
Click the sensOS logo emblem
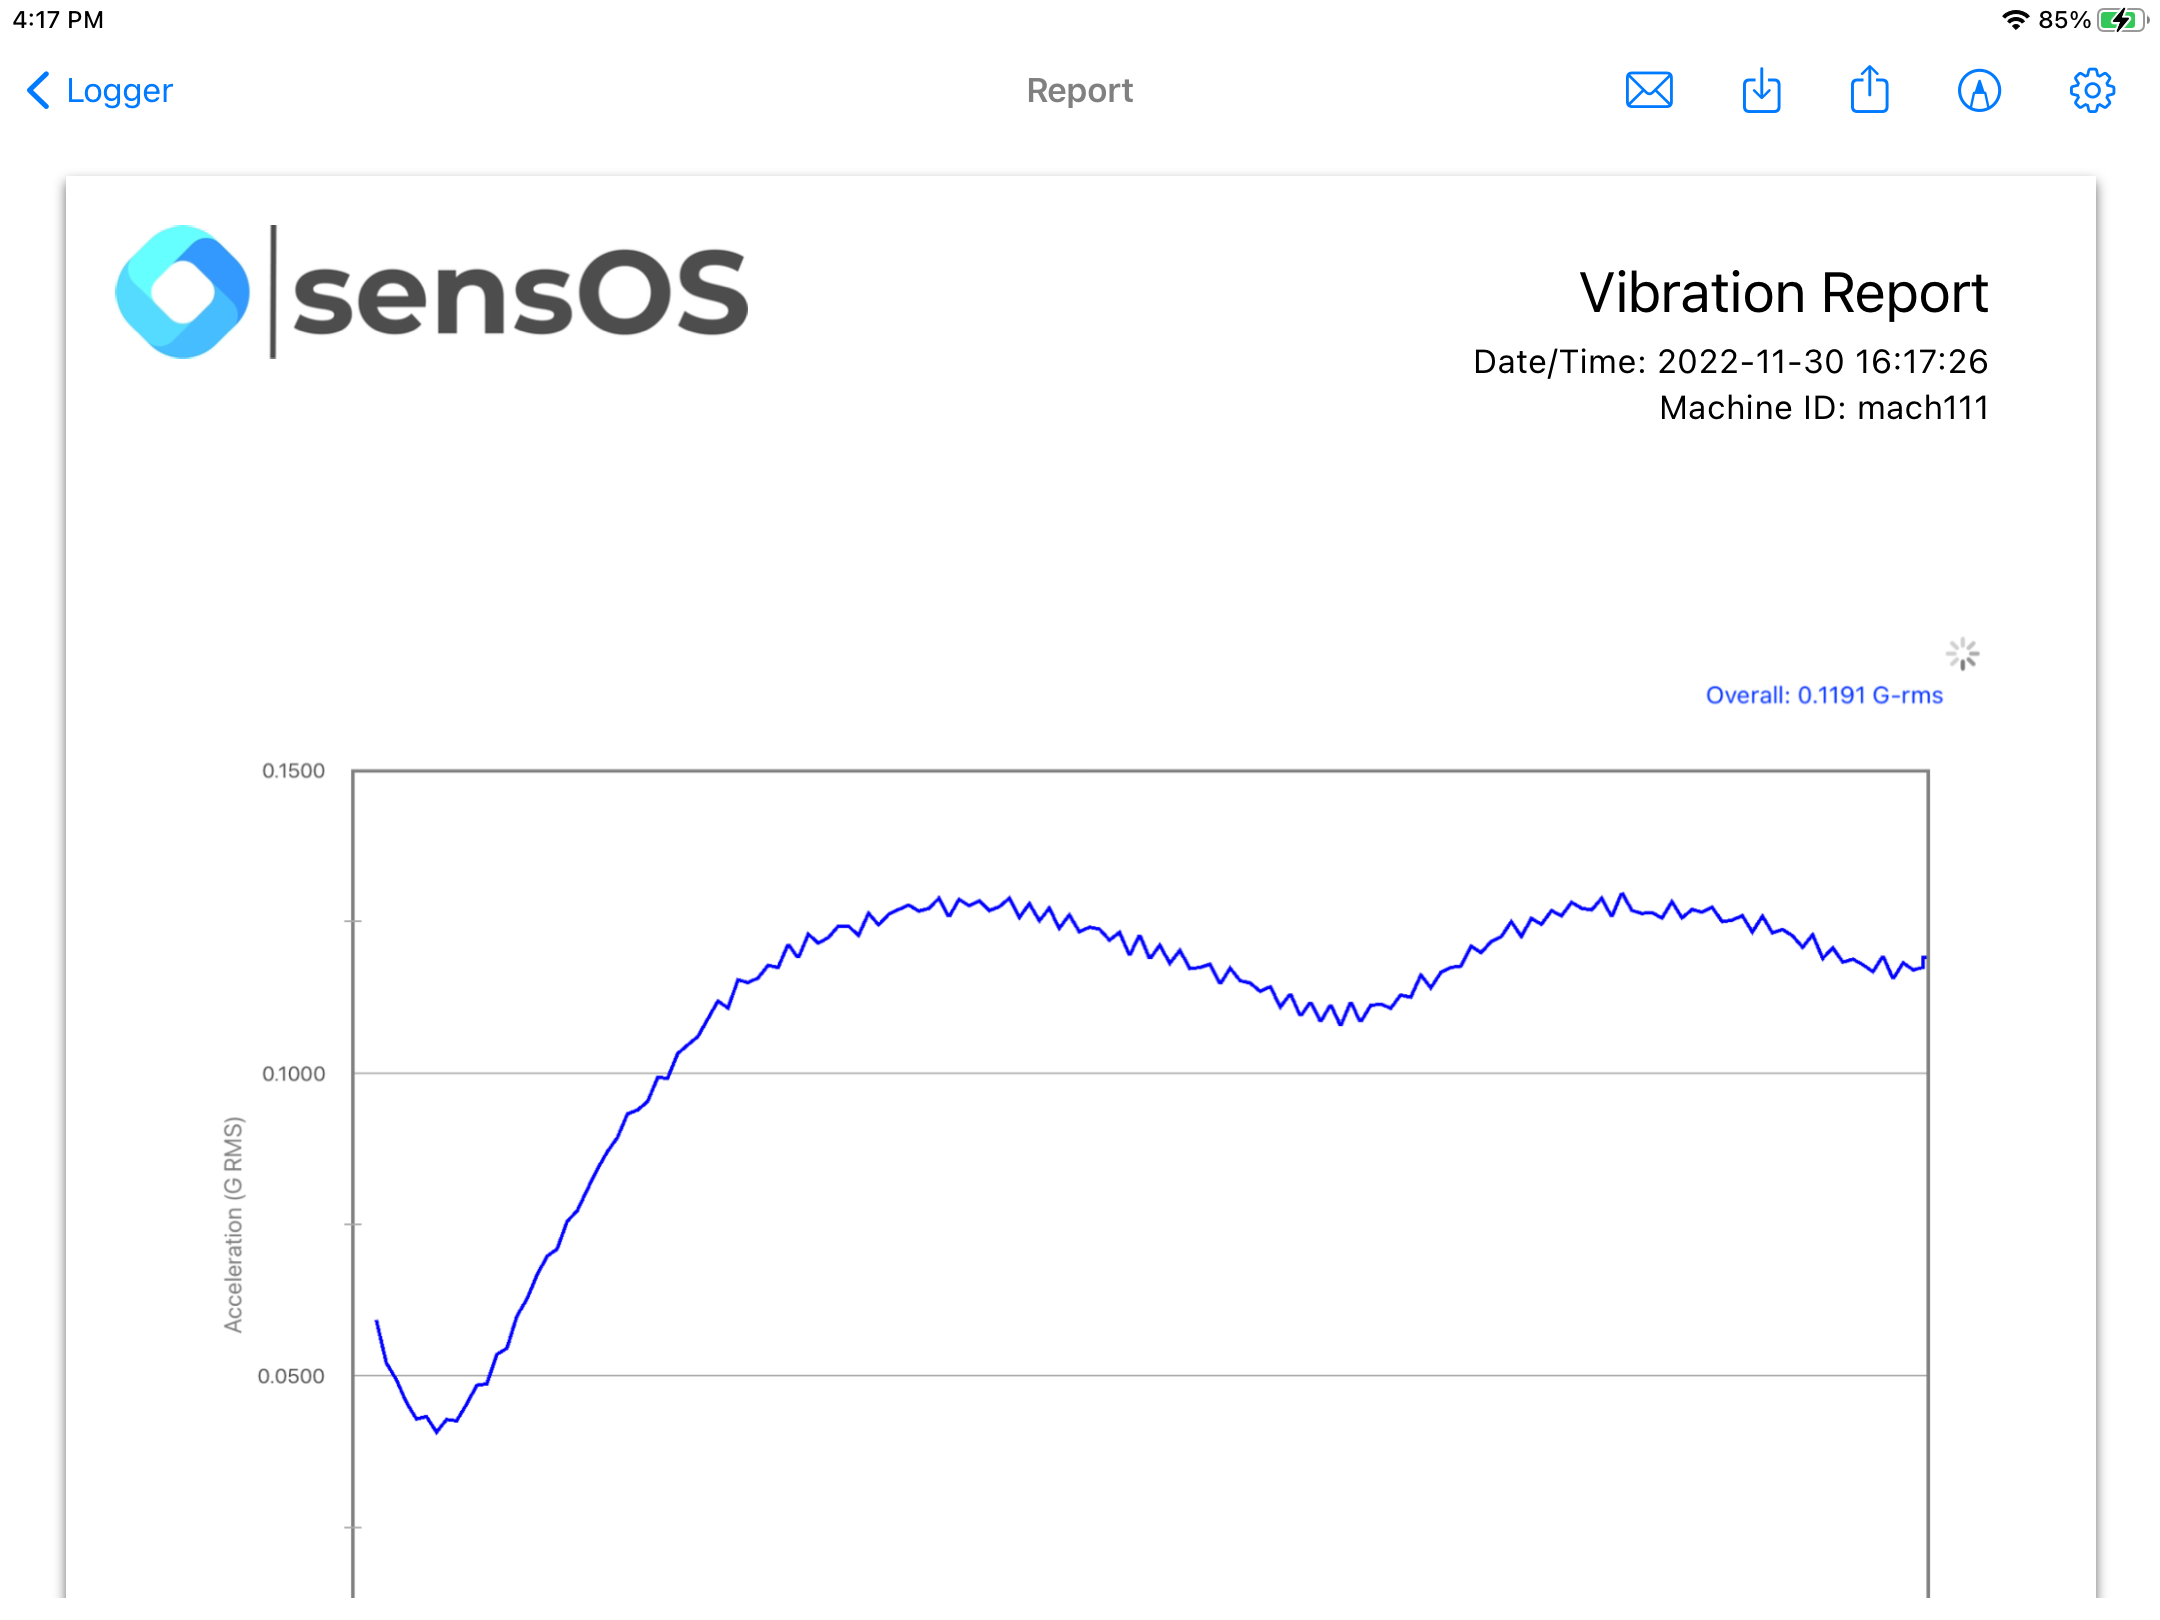click(x=182, y=292)
